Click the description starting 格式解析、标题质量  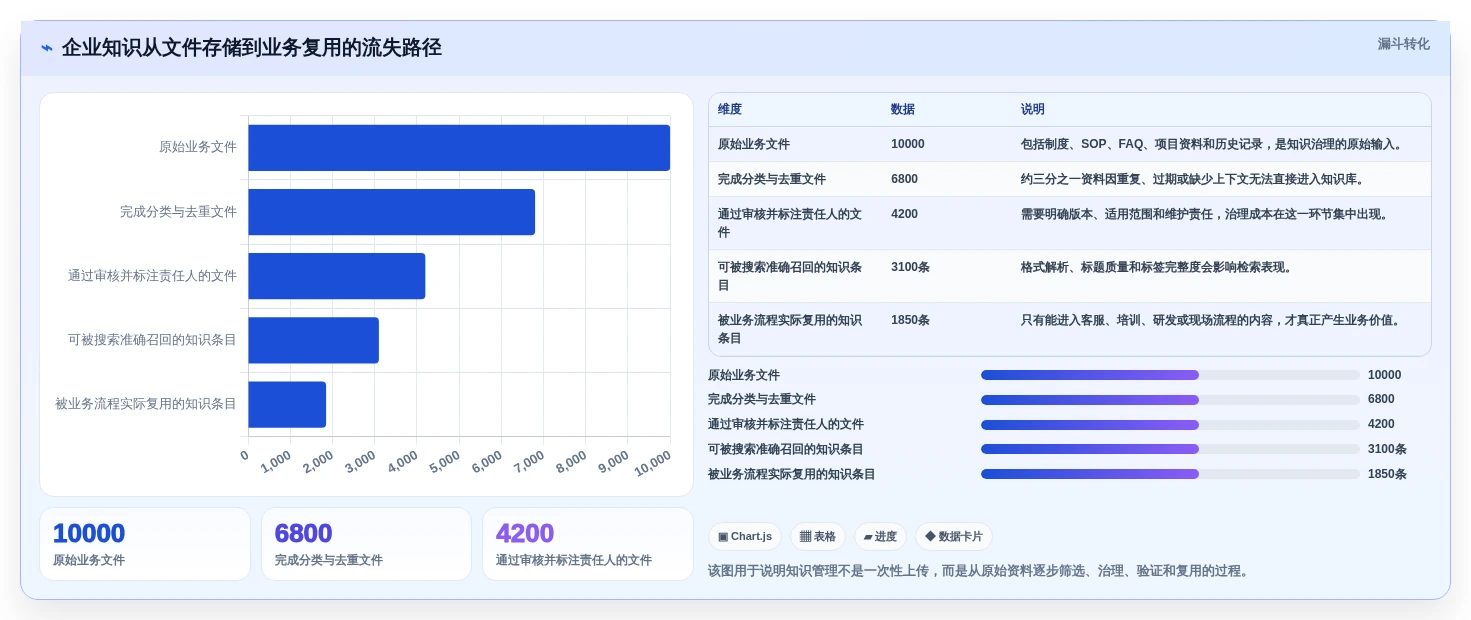(x=1158, y=267)
